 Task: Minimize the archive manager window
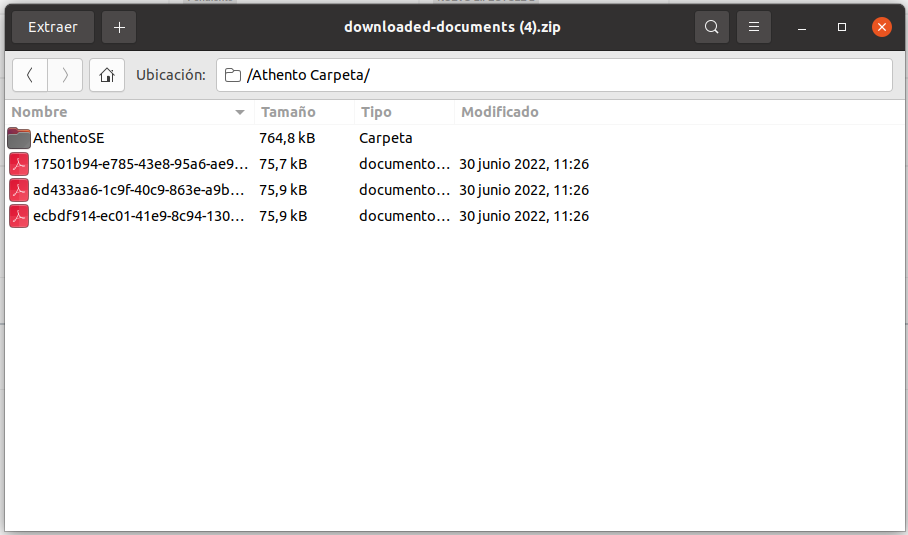[803, 27]
